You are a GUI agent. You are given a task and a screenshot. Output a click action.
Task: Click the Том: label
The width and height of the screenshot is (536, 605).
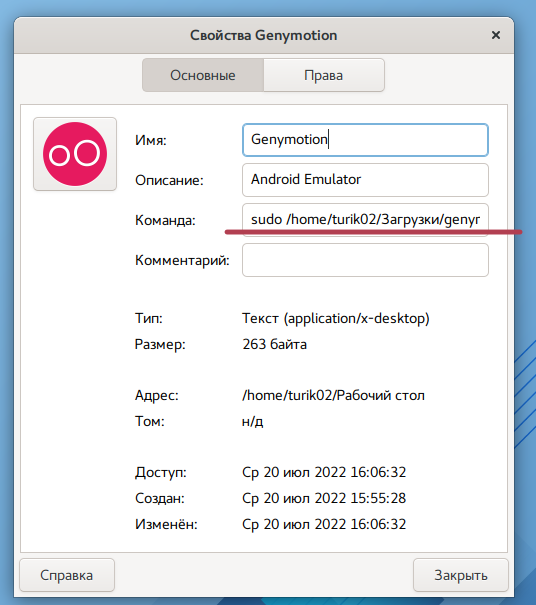150,421
